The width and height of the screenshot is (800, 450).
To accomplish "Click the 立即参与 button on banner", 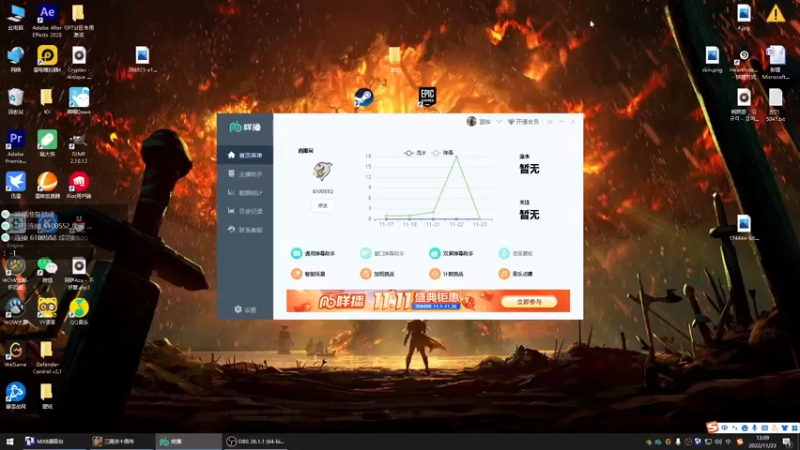I will coord(529,302).
